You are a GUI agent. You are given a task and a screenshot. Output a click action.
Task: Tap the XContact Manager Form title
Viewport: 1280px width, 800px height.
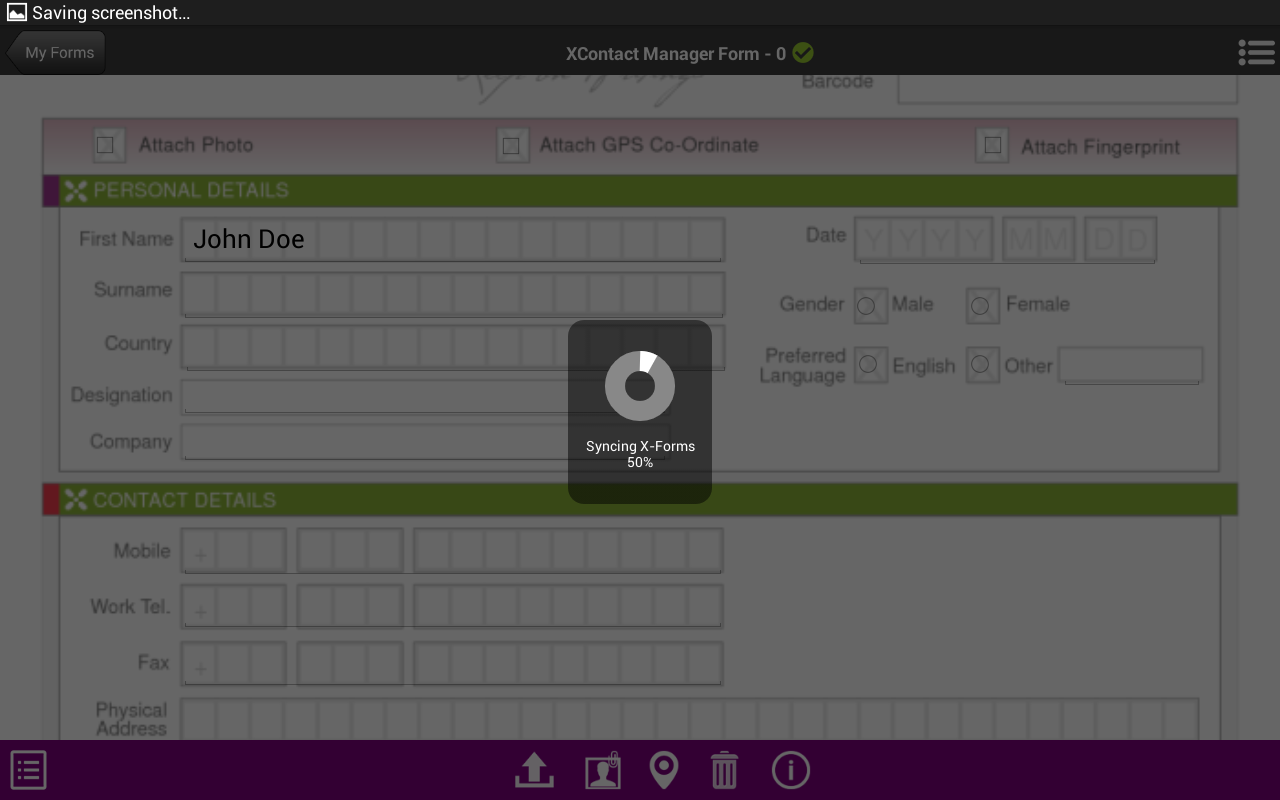(676, 54)
